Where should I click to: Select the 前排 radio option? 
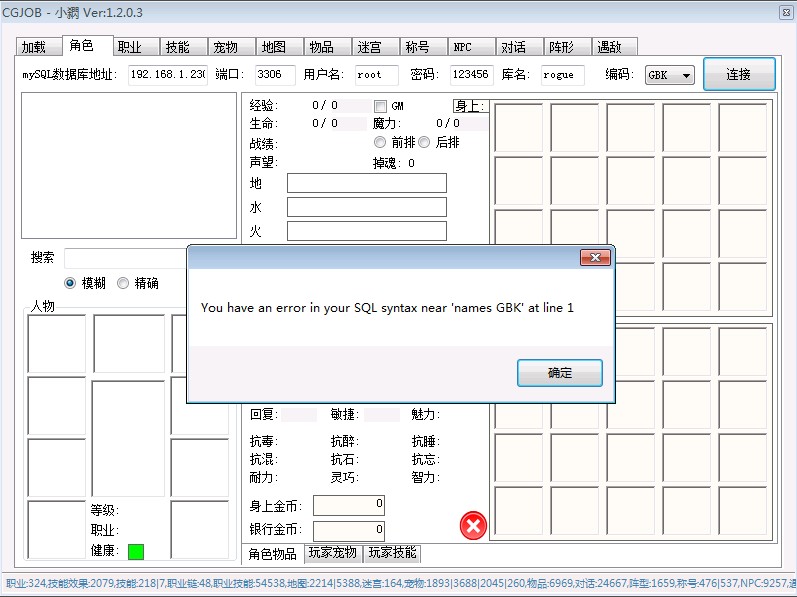coord(380,142)
